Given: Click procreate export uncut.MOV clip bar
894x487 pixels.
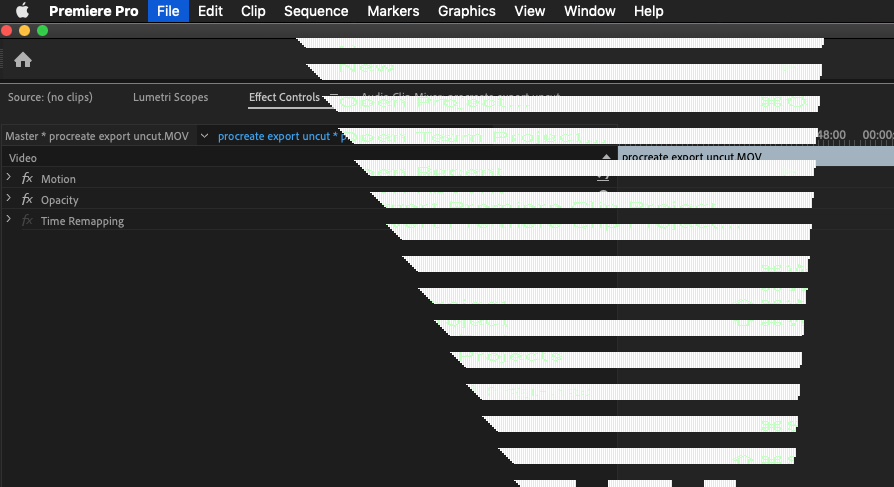Looking at the screenshot, I should [756, 156].
